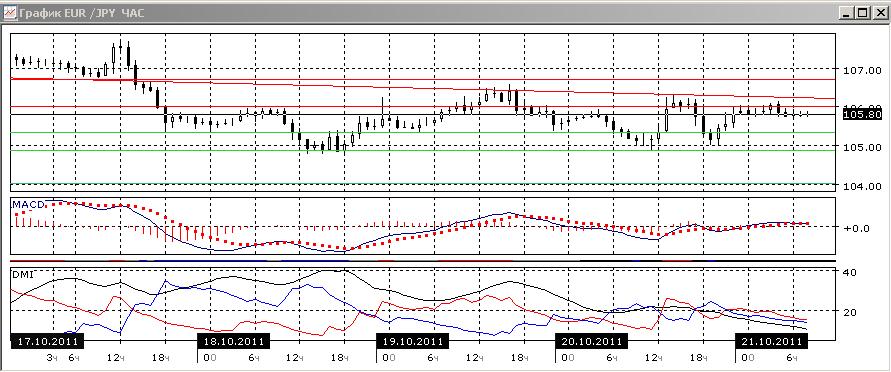Click the DMI 20 scale label
This screenshot has height=372, width=891.
point(850,312)
